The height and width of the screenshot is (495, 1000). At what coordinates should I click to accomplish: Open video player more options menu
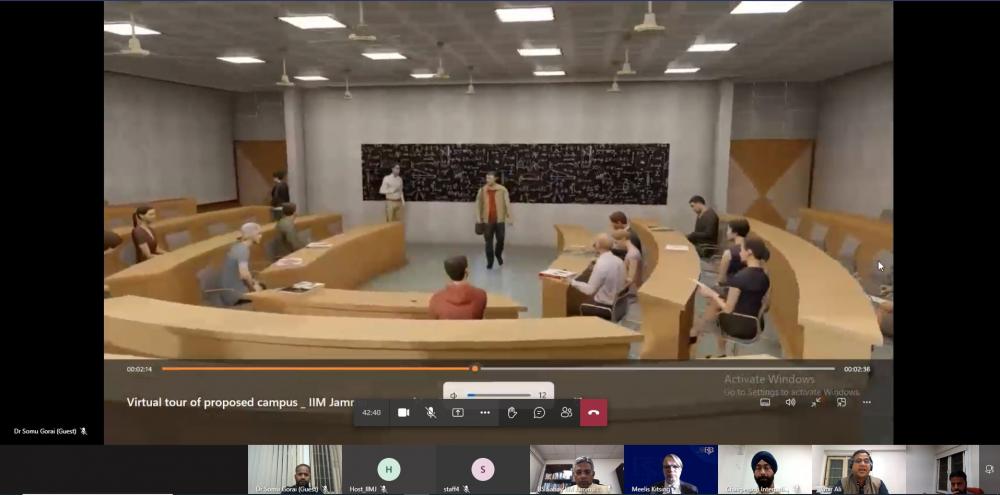866,402
